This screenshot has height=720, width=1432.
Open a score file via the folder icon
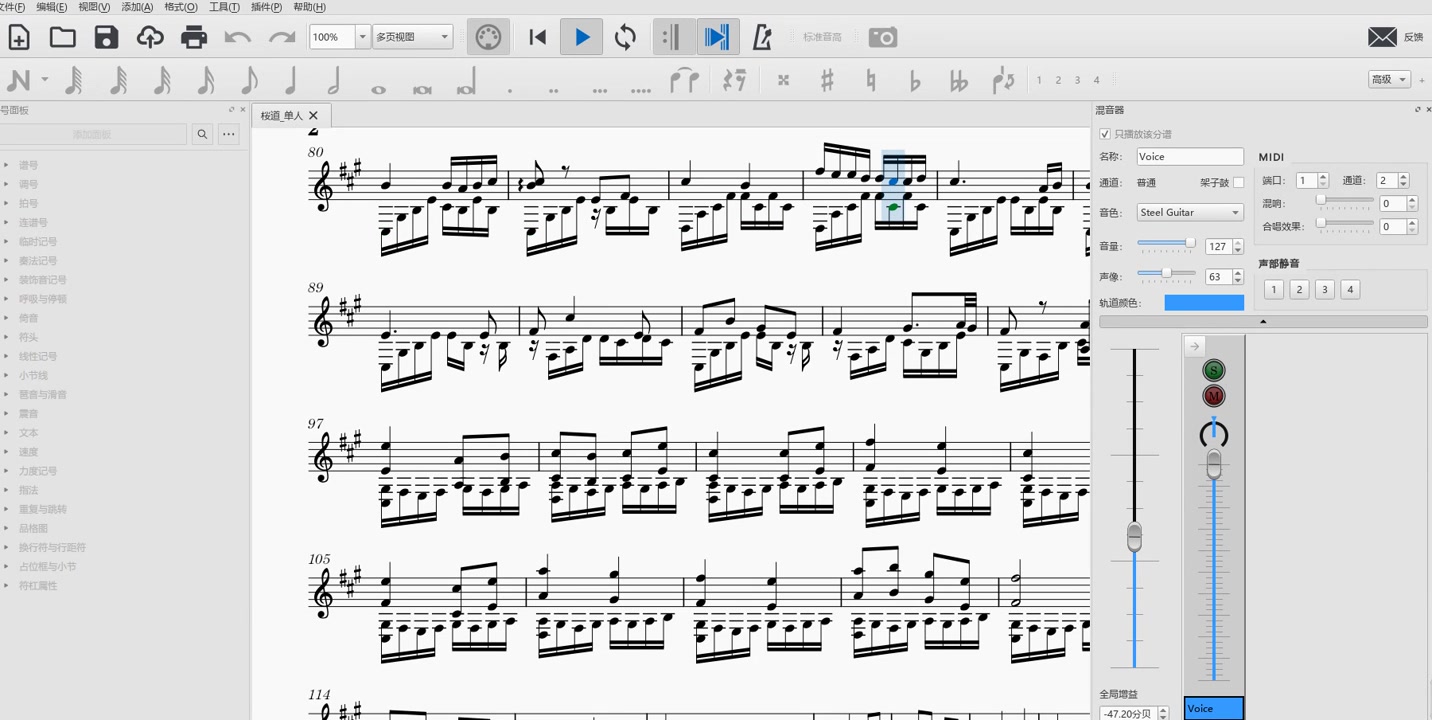point(63,38)
